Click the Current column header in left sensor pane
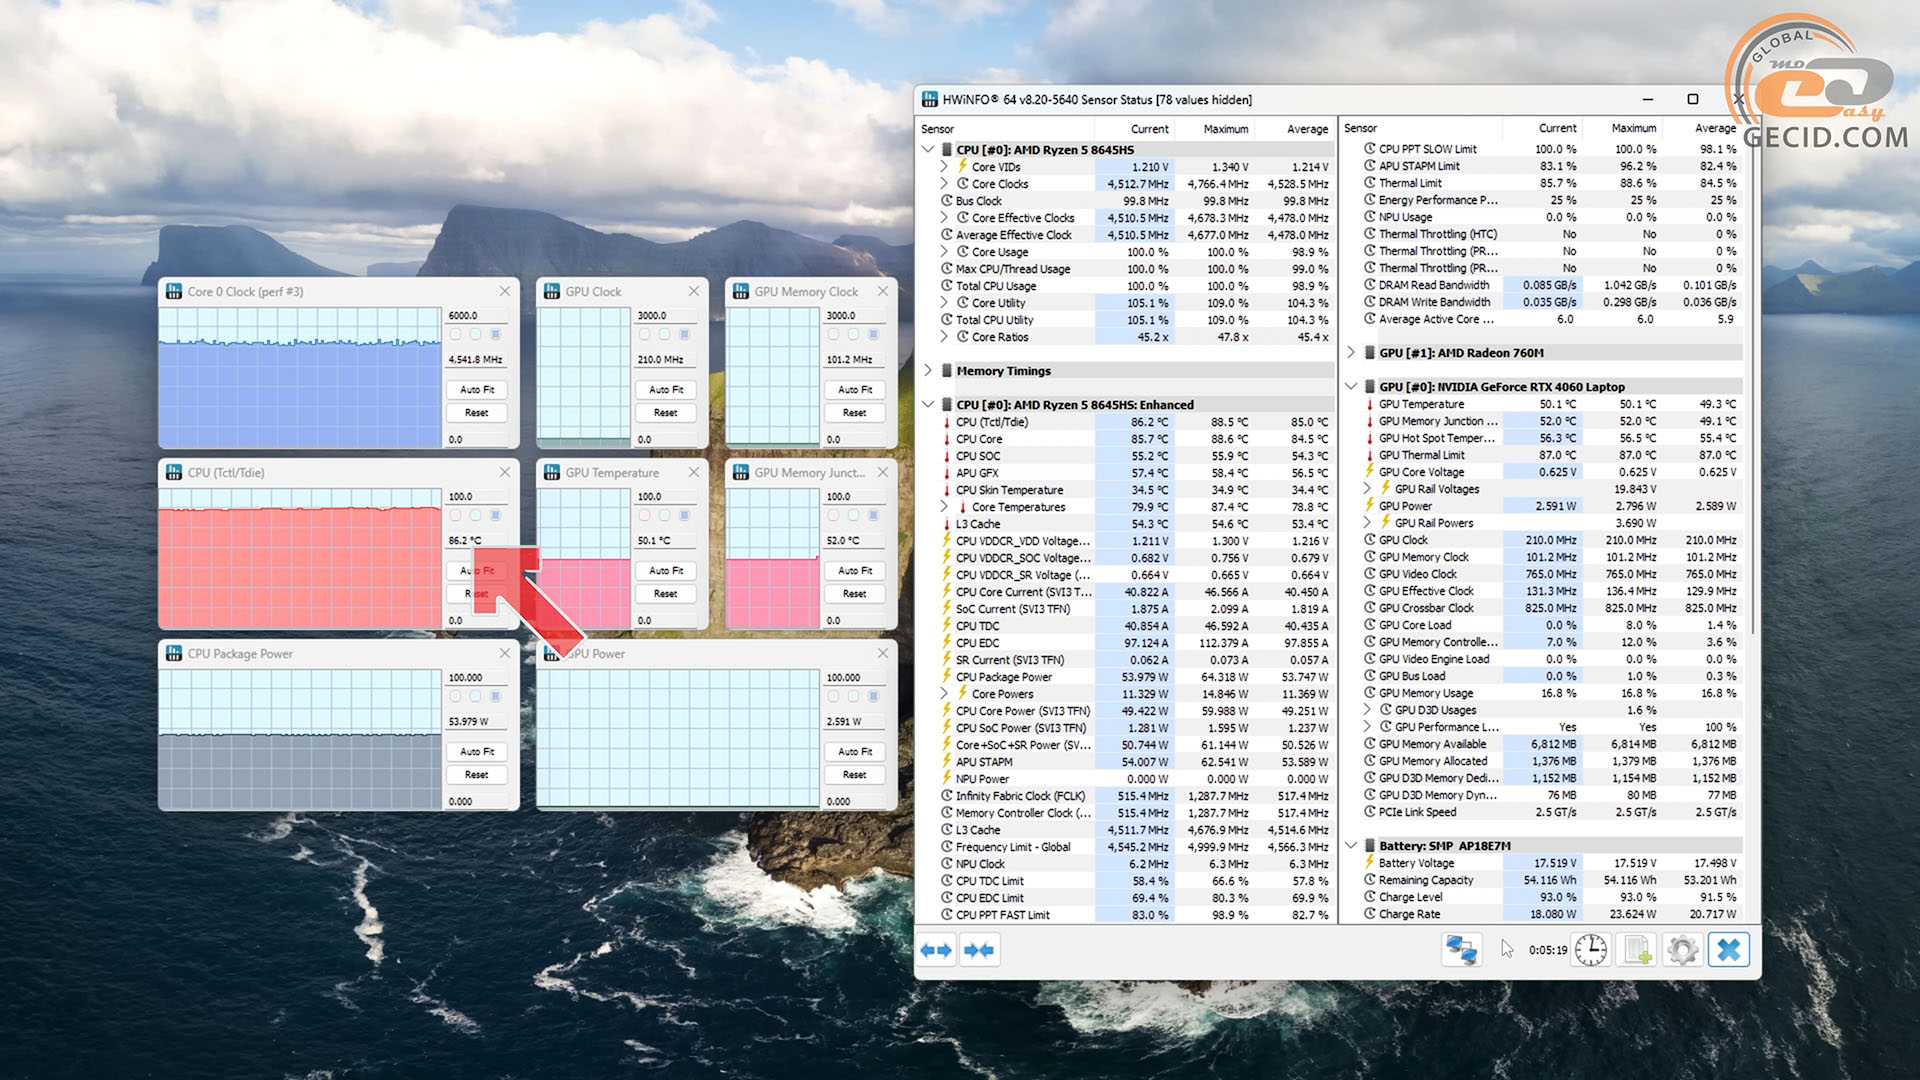 (x=1134, y=129)
